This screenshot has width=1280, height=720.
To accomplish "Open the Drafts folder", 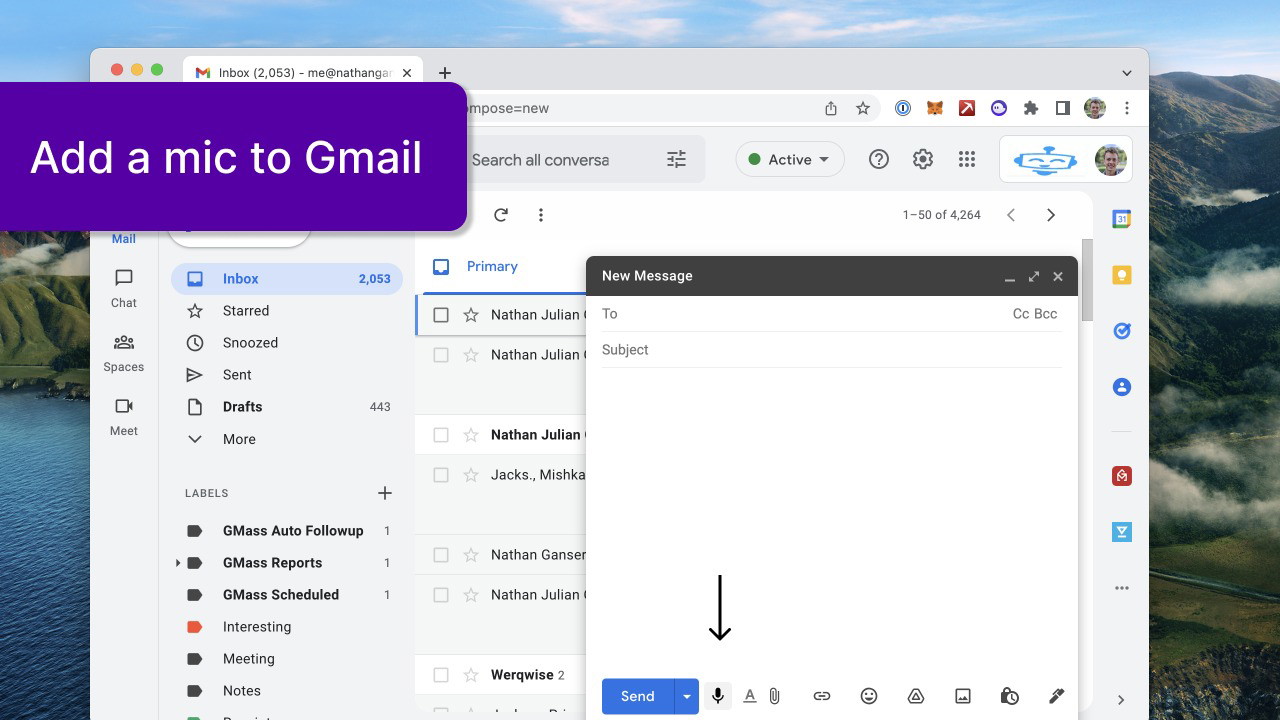I will [242, 407].
